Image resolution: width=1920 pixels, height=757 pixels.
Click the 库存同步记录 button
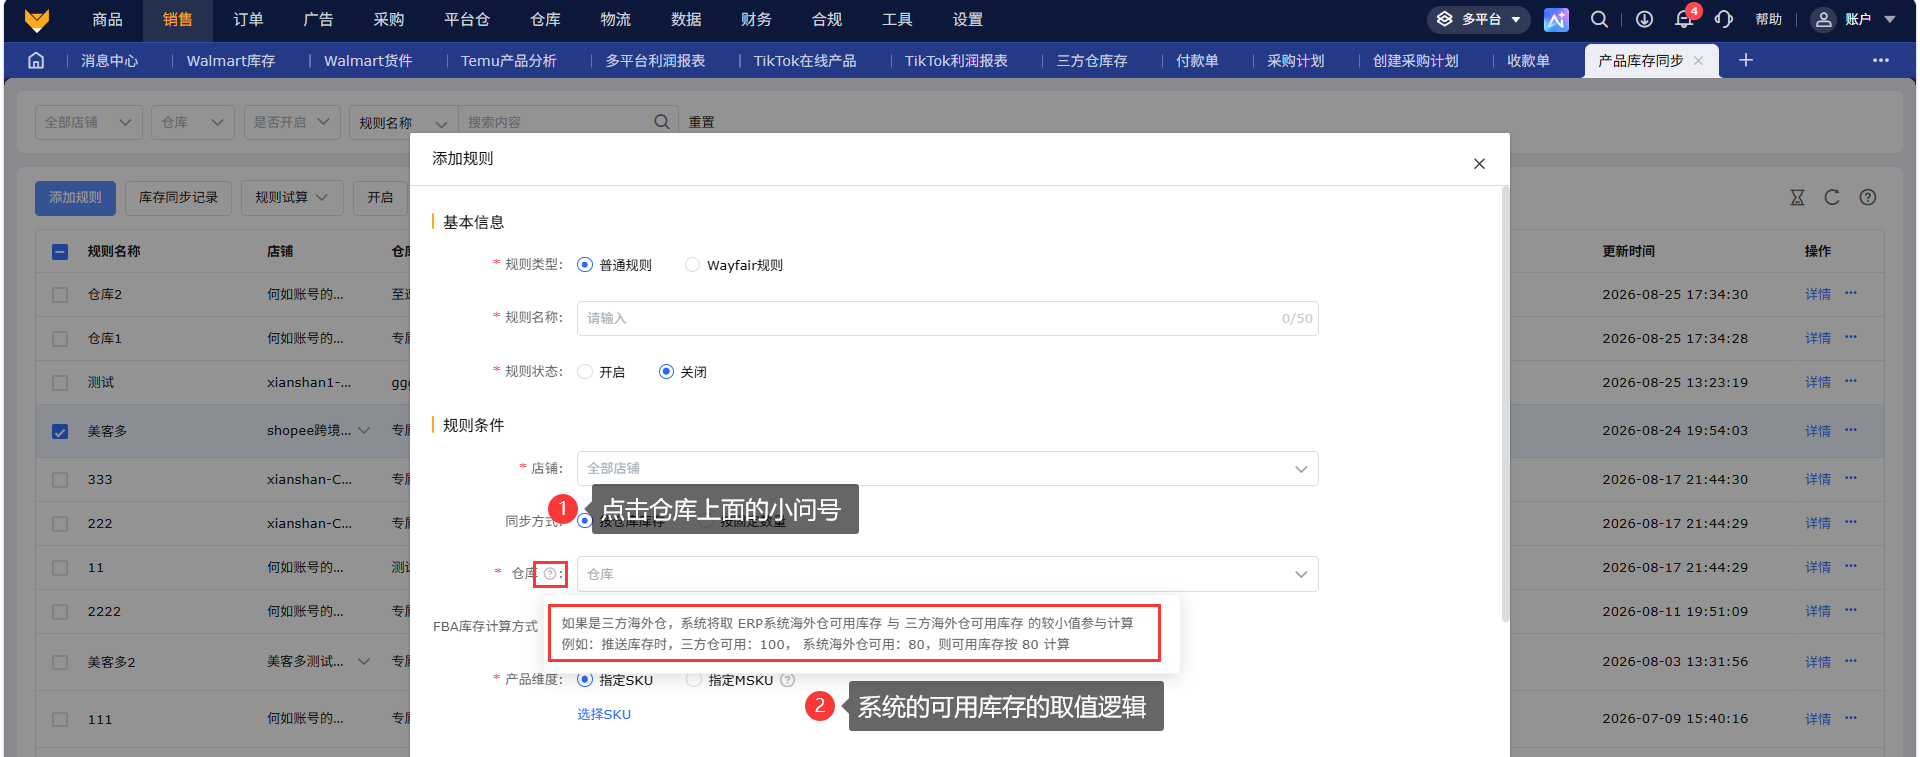(x=178, y=198)
